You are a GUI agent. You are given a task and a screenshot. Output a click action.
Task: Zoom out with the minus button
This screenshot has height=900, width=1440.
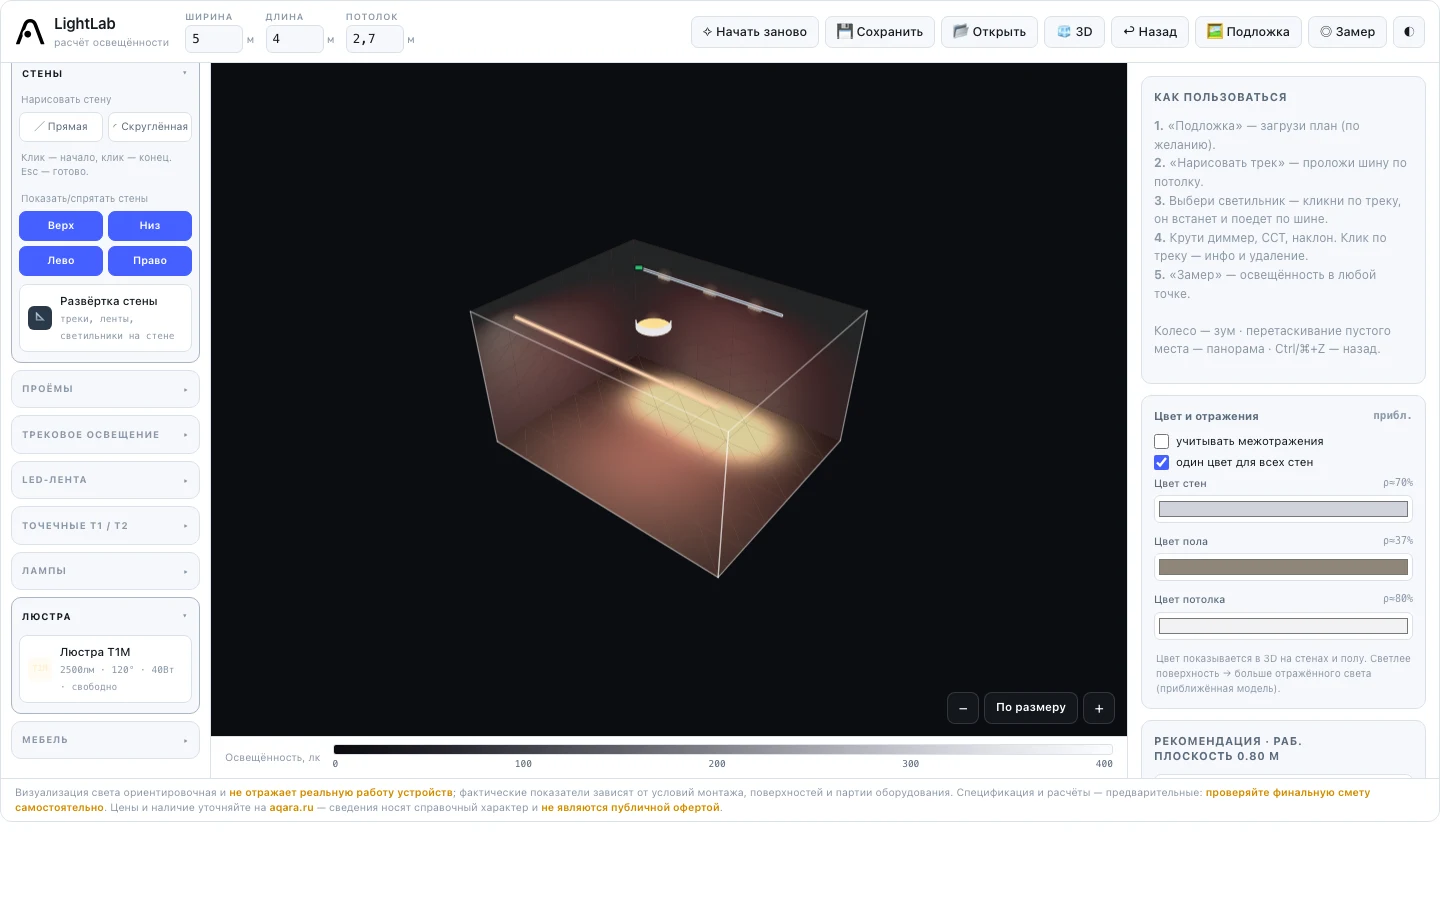(x=963, y=708)
